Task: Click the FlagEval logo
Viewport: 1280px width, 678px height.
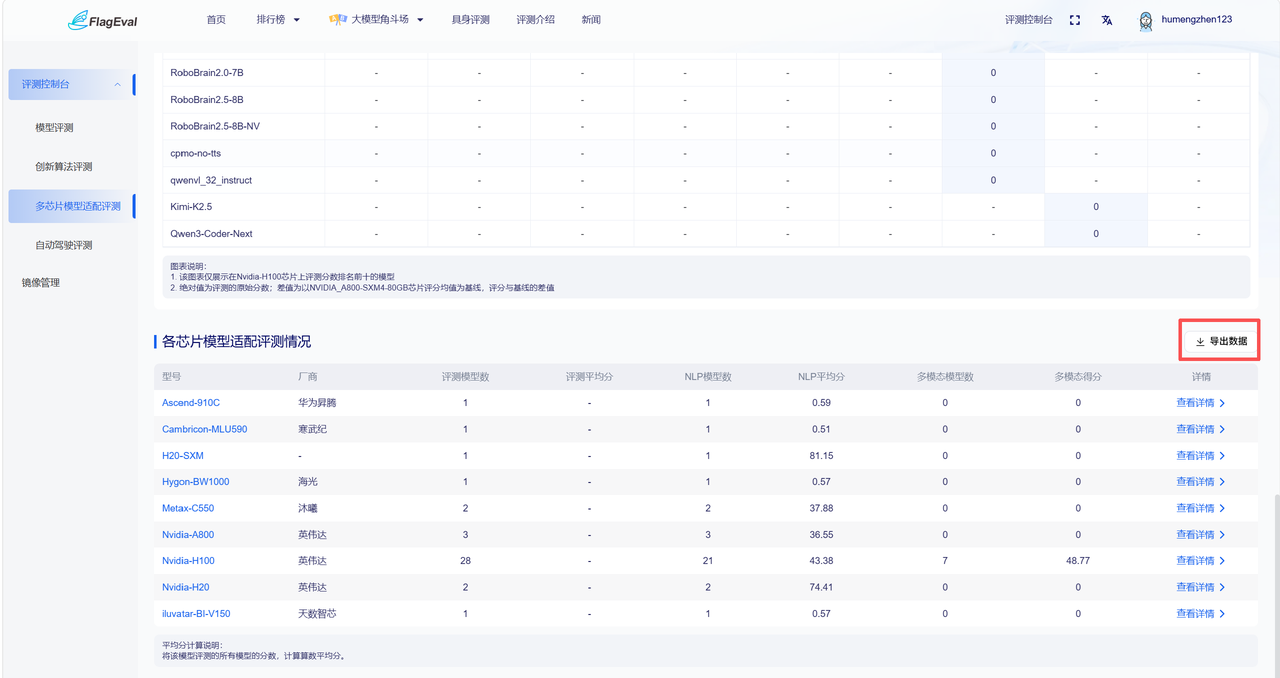Action: (103, 20)
